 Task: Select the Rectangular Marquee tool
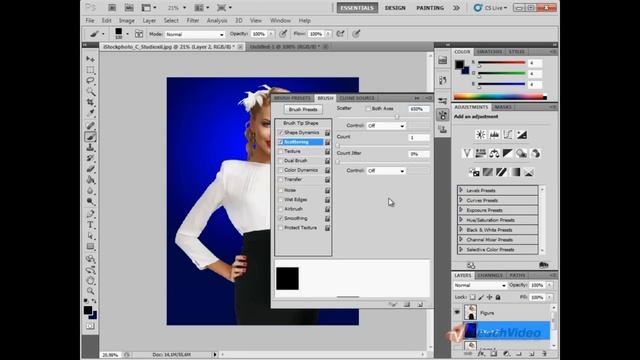tap(90, 70)
